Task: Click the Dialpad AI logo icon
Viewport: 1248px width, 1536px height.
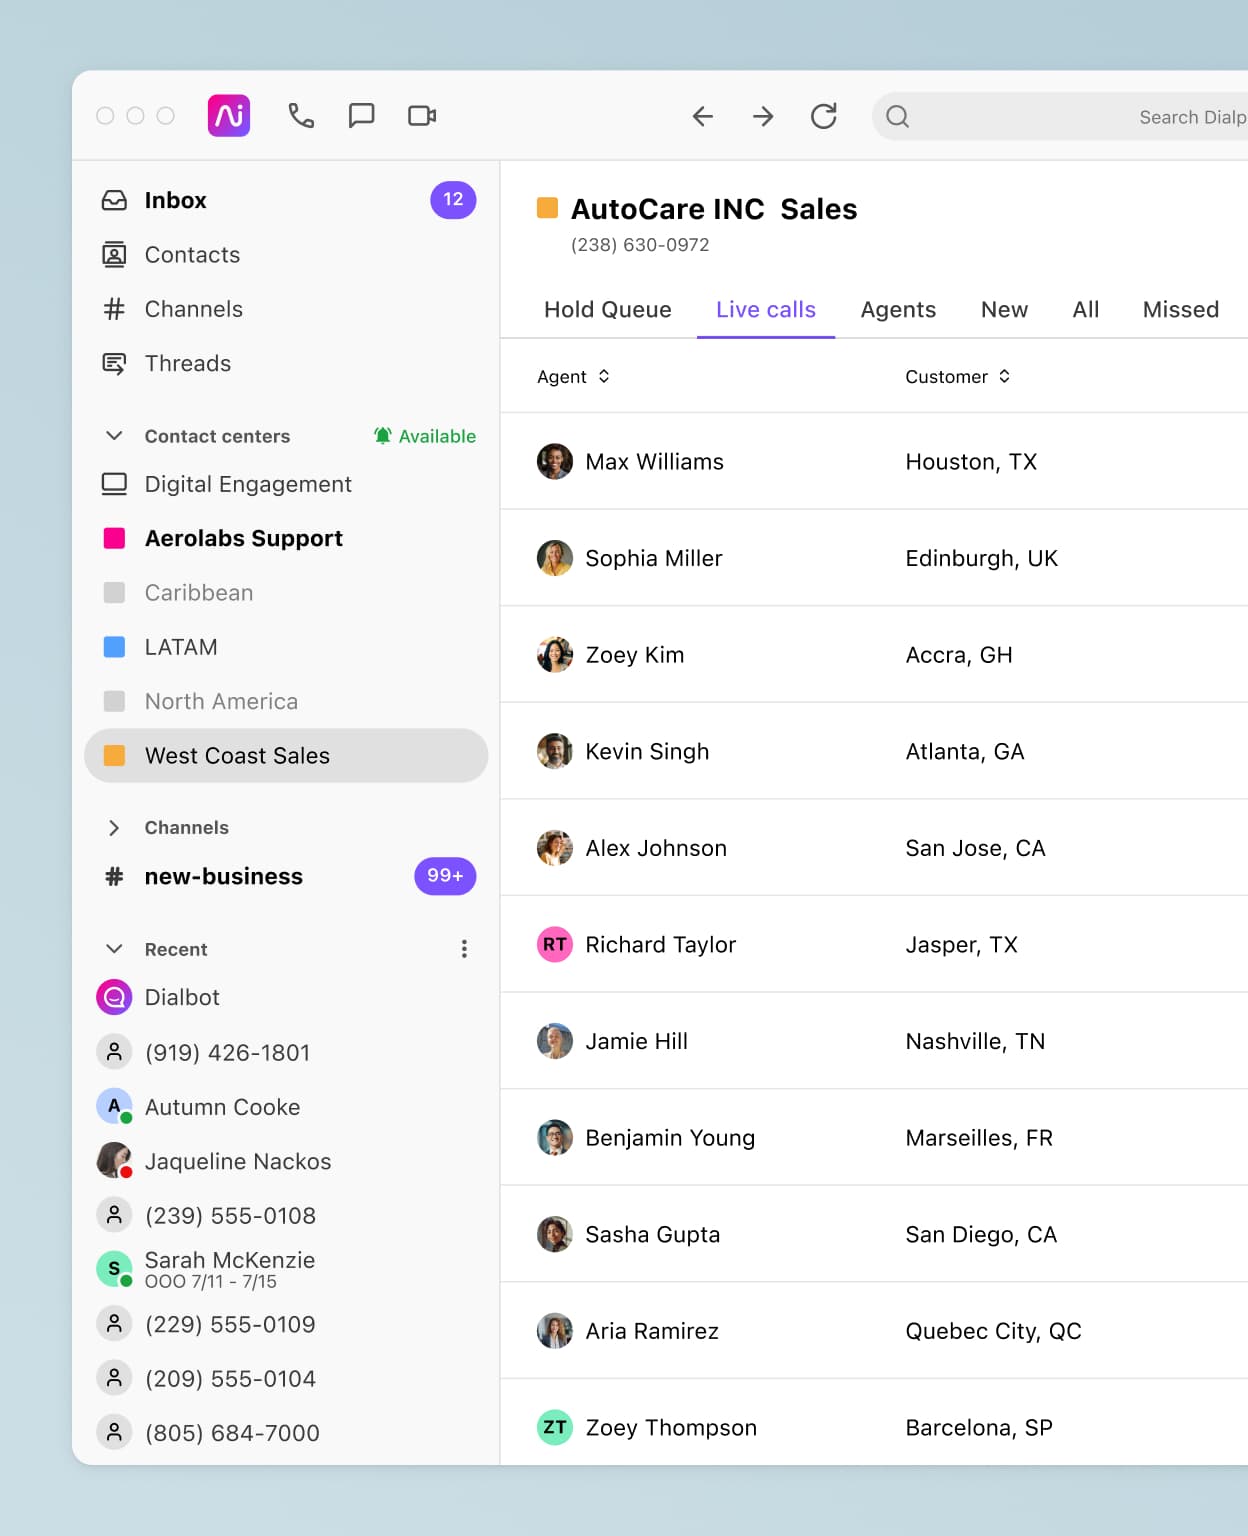Action: (229, 116)
